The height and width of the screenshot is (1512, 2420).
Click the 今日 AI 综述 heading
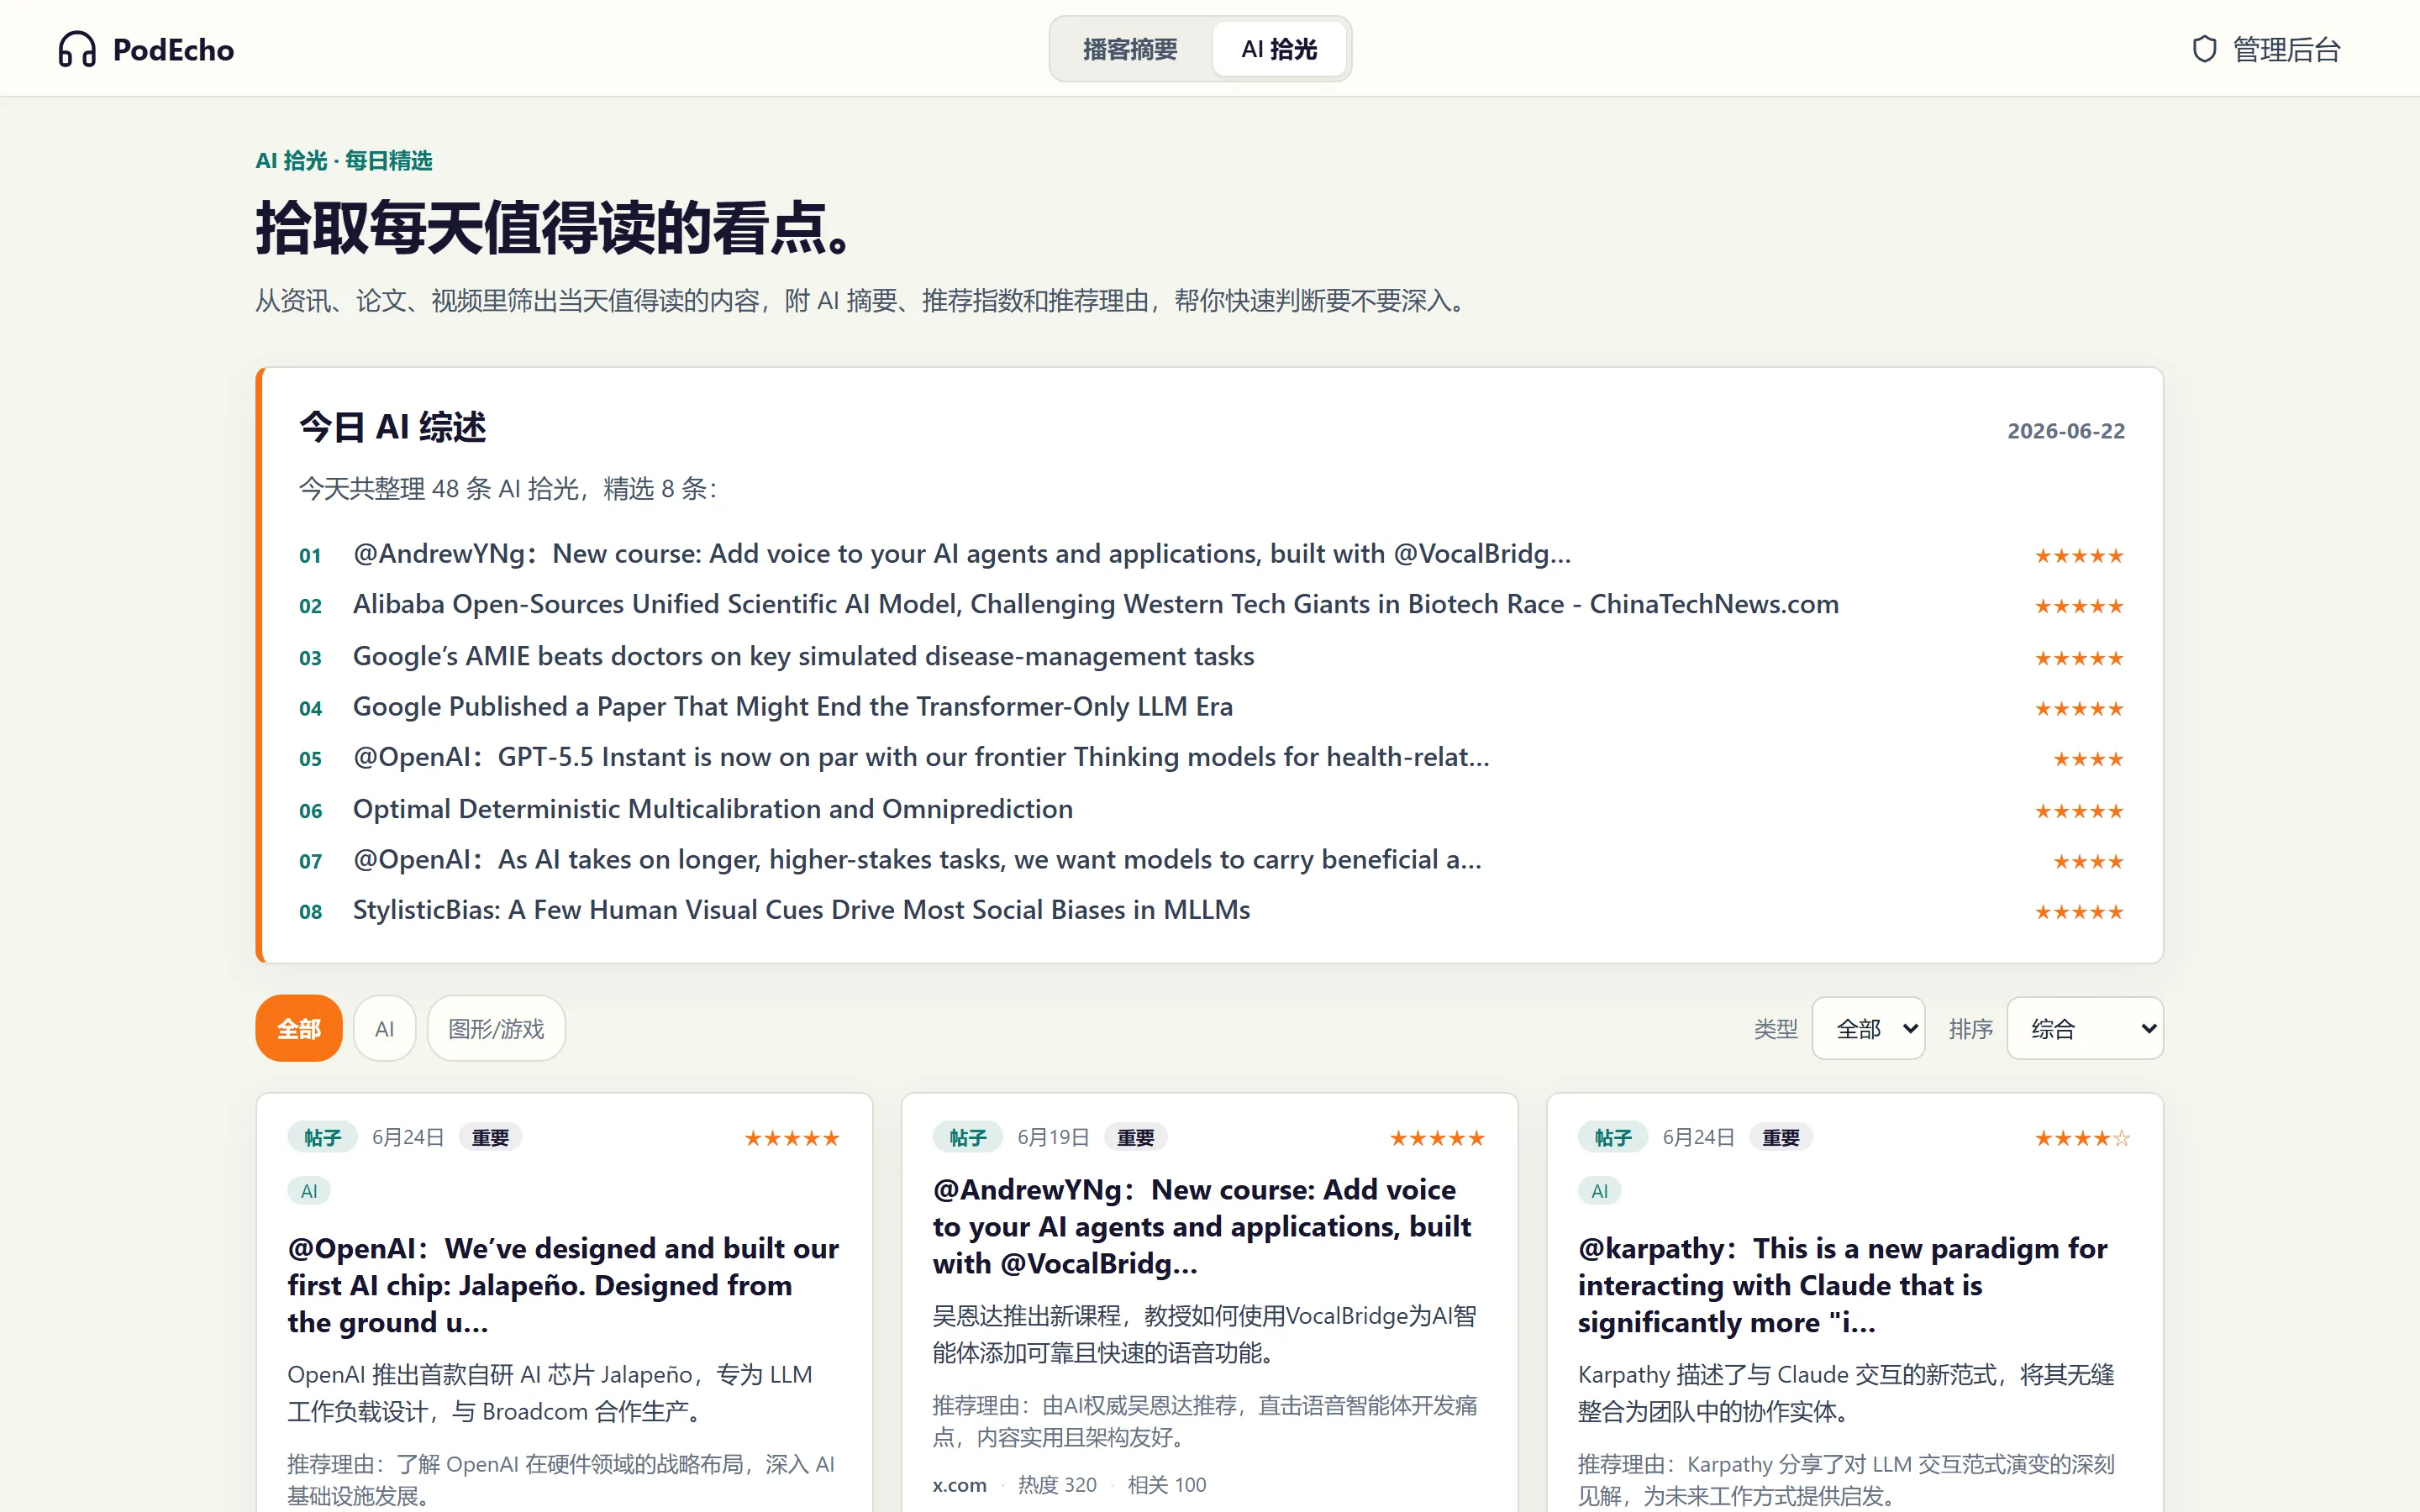tap(393, 427)
